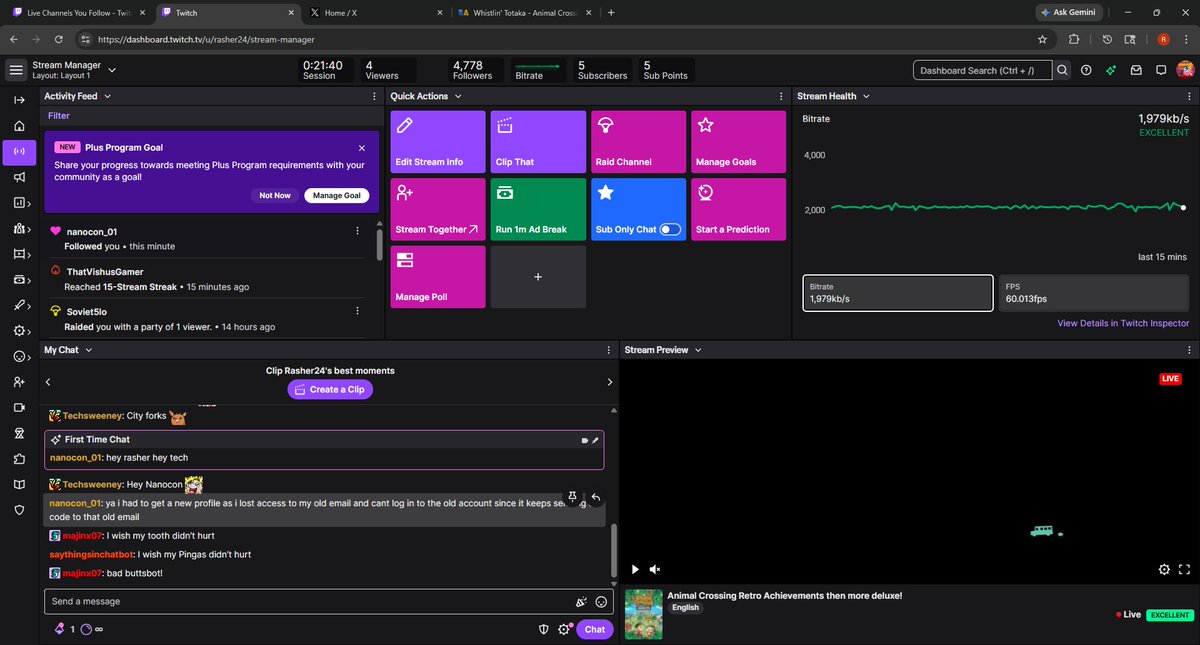Viewport: 1200px width, 645px height.
Task: Expand the Stream Health panel dropdown
Action: tap(866, 96)
